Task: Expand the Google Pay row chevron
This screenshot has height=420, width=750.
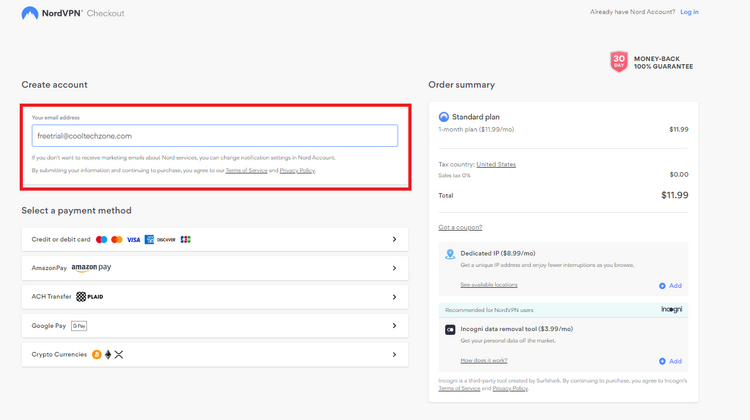Action: point(394,326)
